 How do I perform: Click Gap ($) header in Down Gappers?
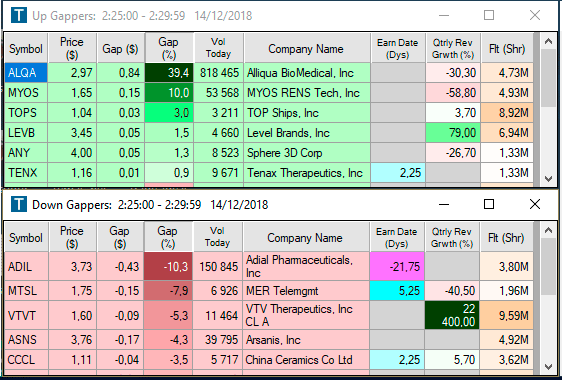[120, 237]
